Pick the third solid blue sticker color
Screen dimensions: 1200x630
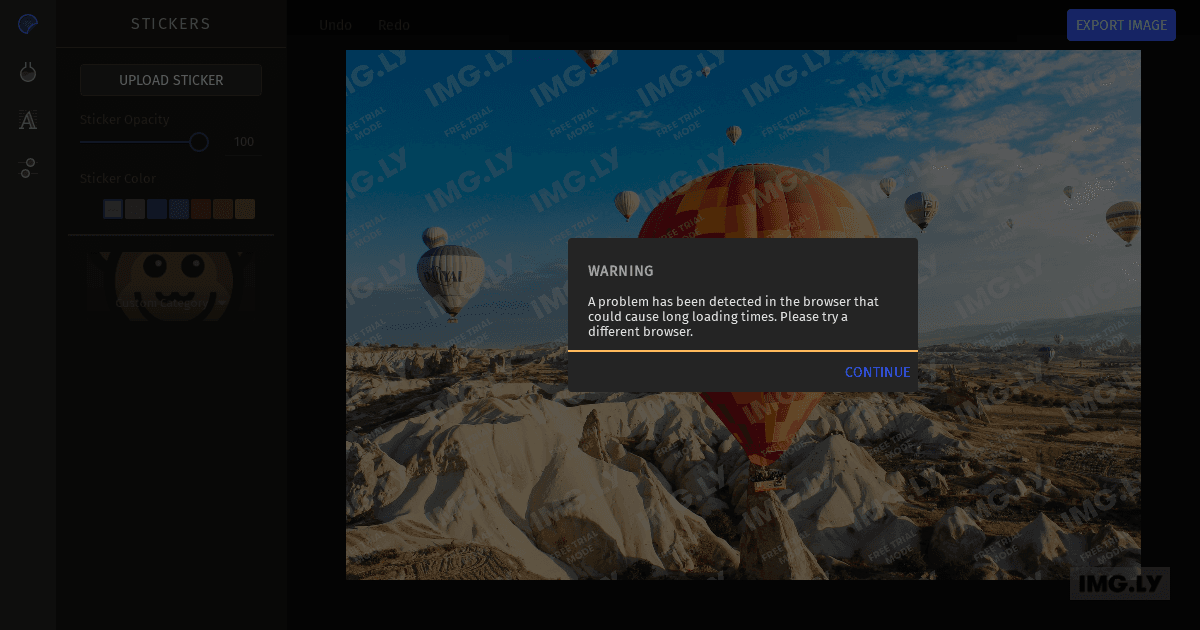157,209
